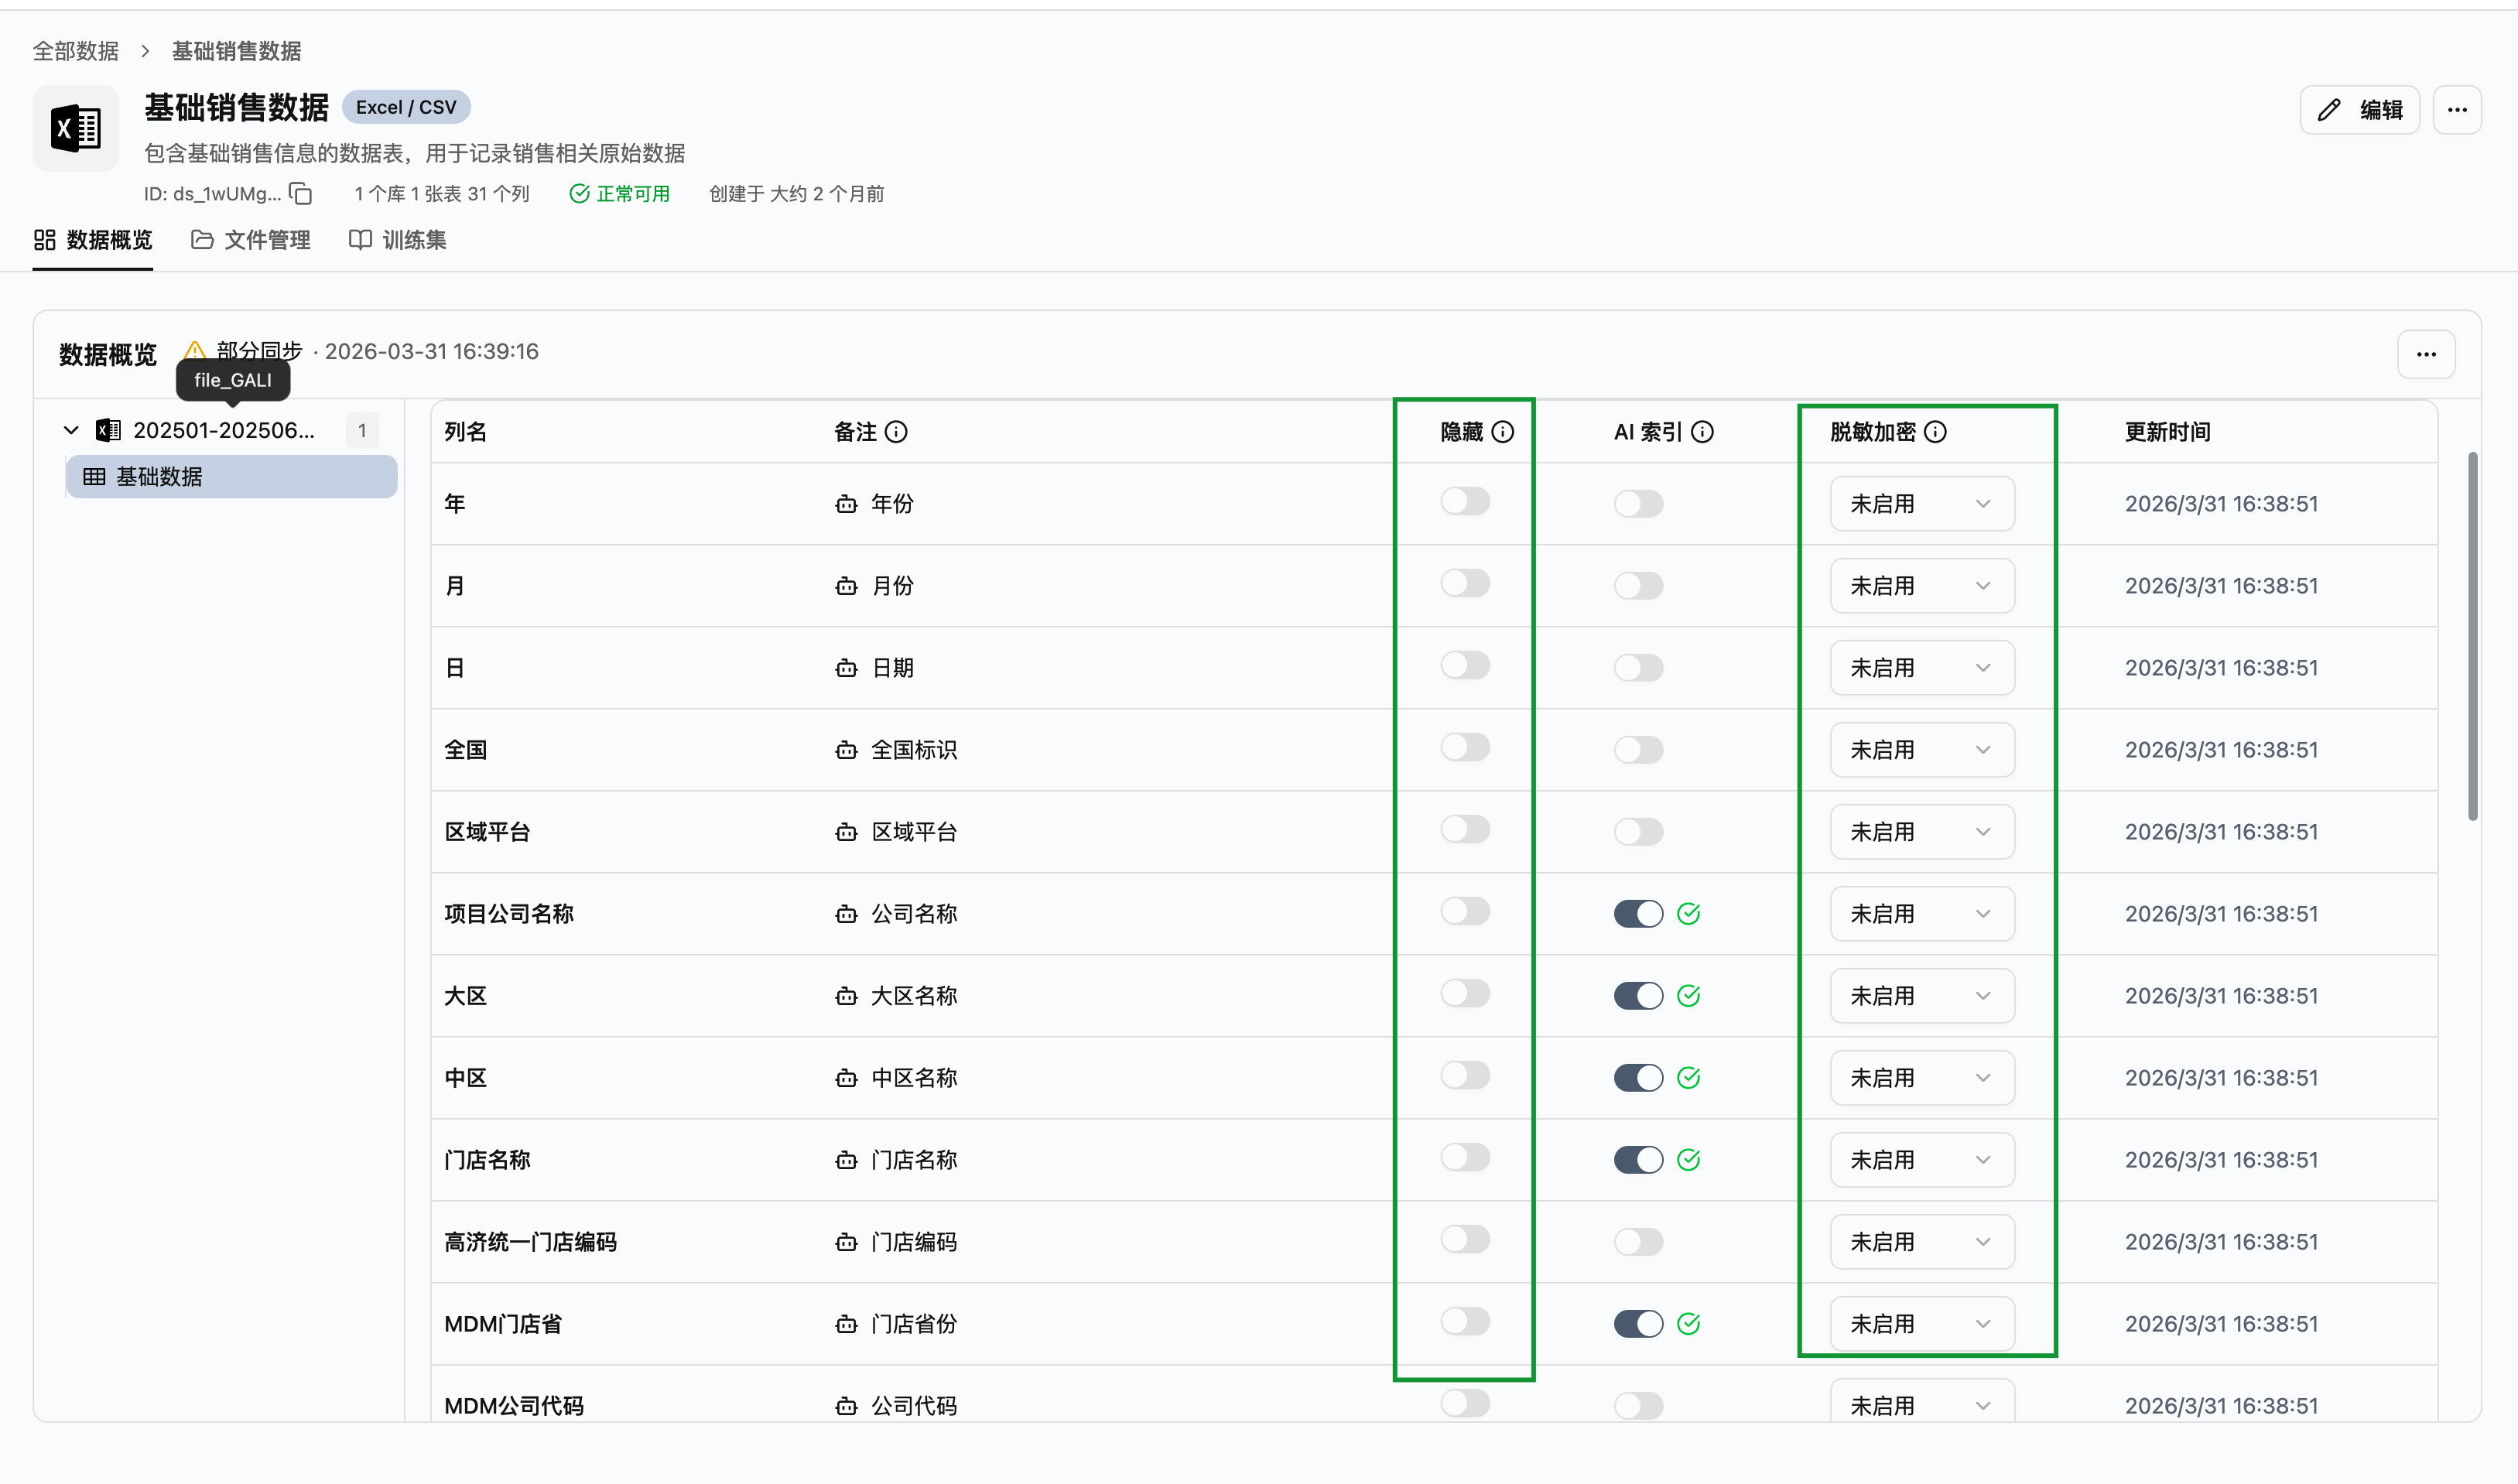The height and width of the screenshot is (1484, 2518).
Task: Enable AI index for 区域平台 column
Action: (1638, 831)
